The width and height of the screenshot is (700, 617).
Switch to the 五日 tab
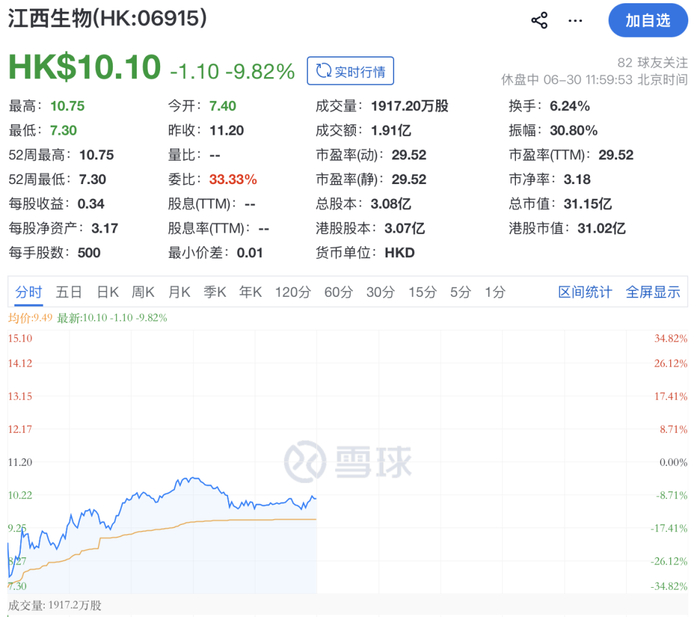[x=69, y=292]
